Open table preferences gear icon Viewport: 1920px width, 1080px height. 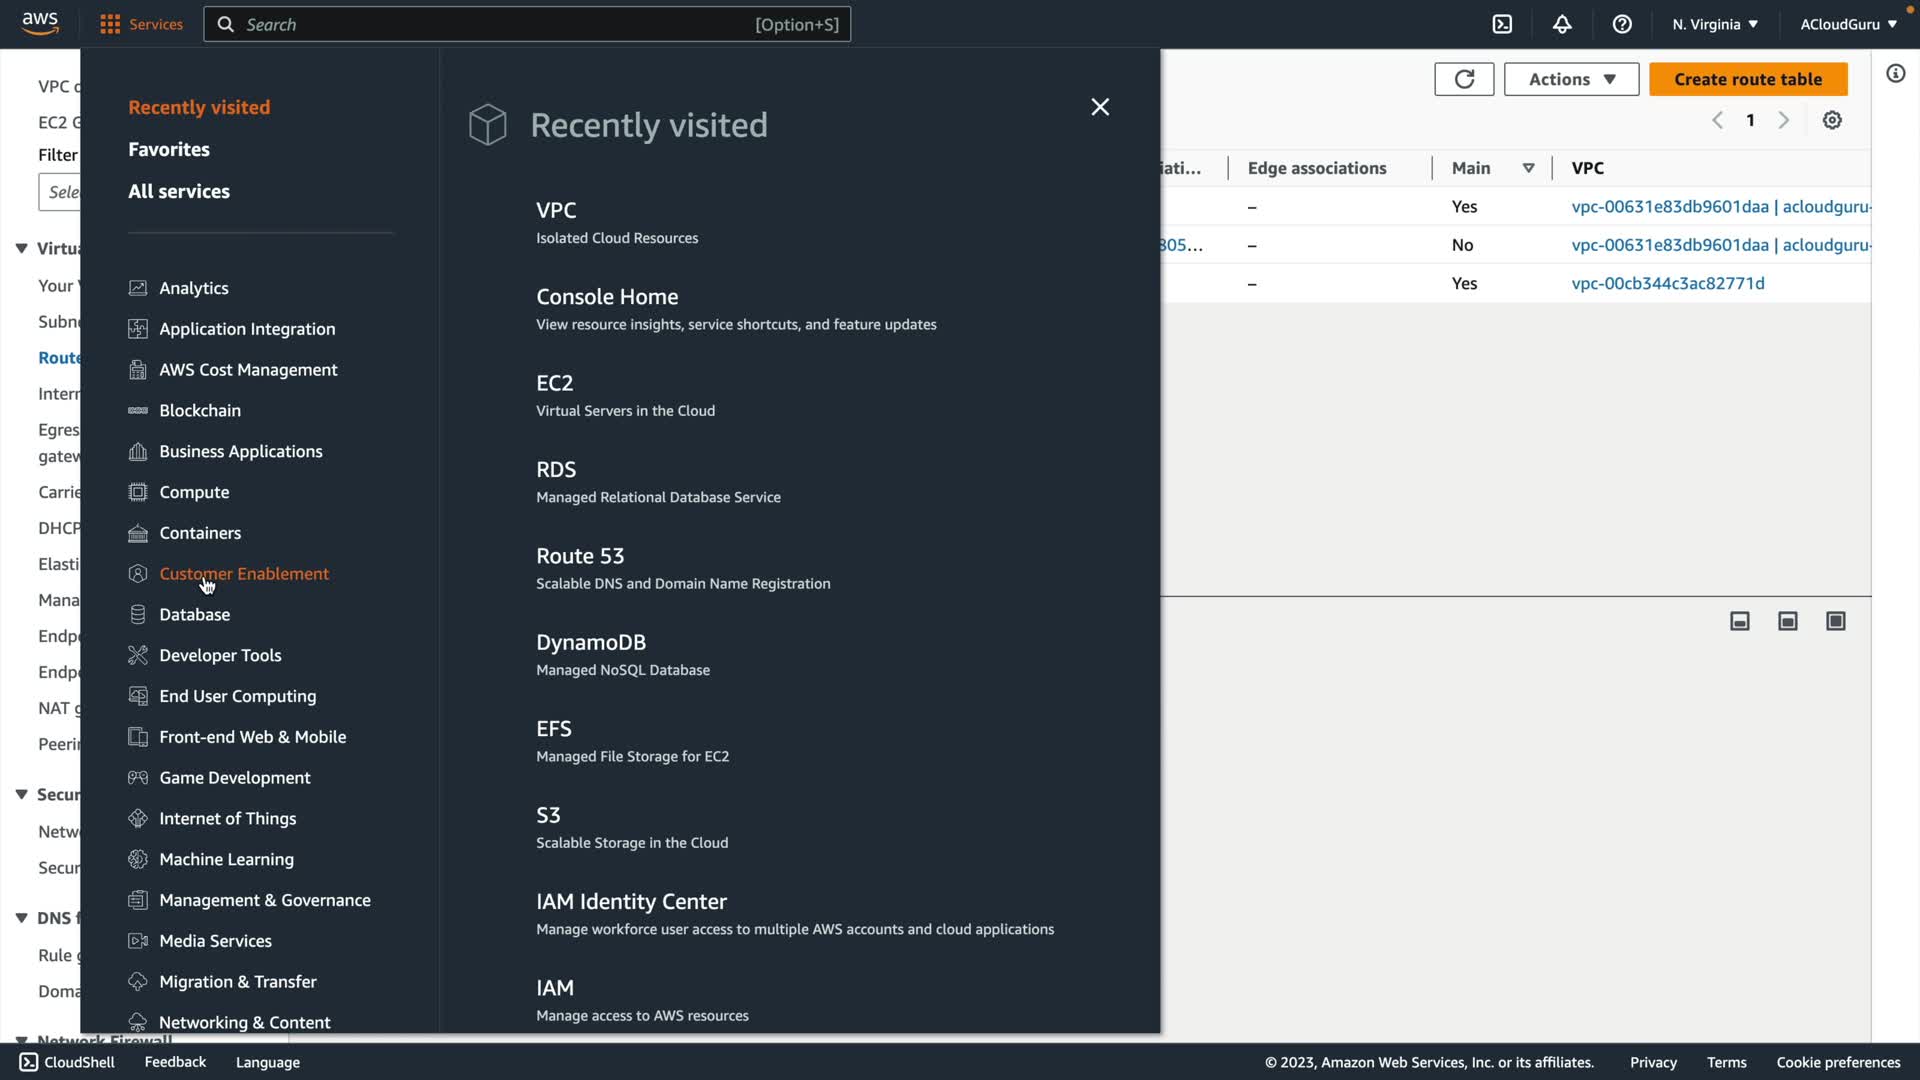pos(1832,120)
